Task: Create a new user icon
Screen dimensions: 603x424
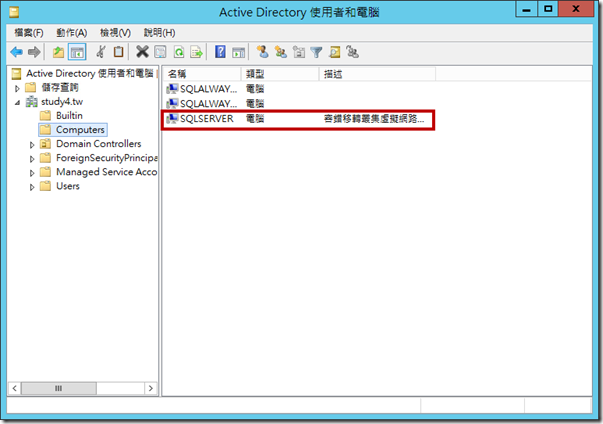Action: coord(263,52)
